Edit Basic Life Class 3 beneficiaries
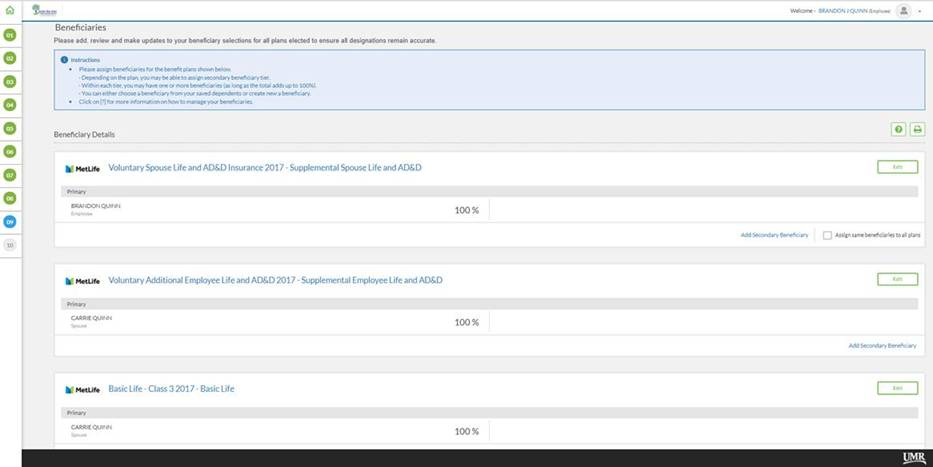Viewport: 933px width, 467px height. [897, 388]
